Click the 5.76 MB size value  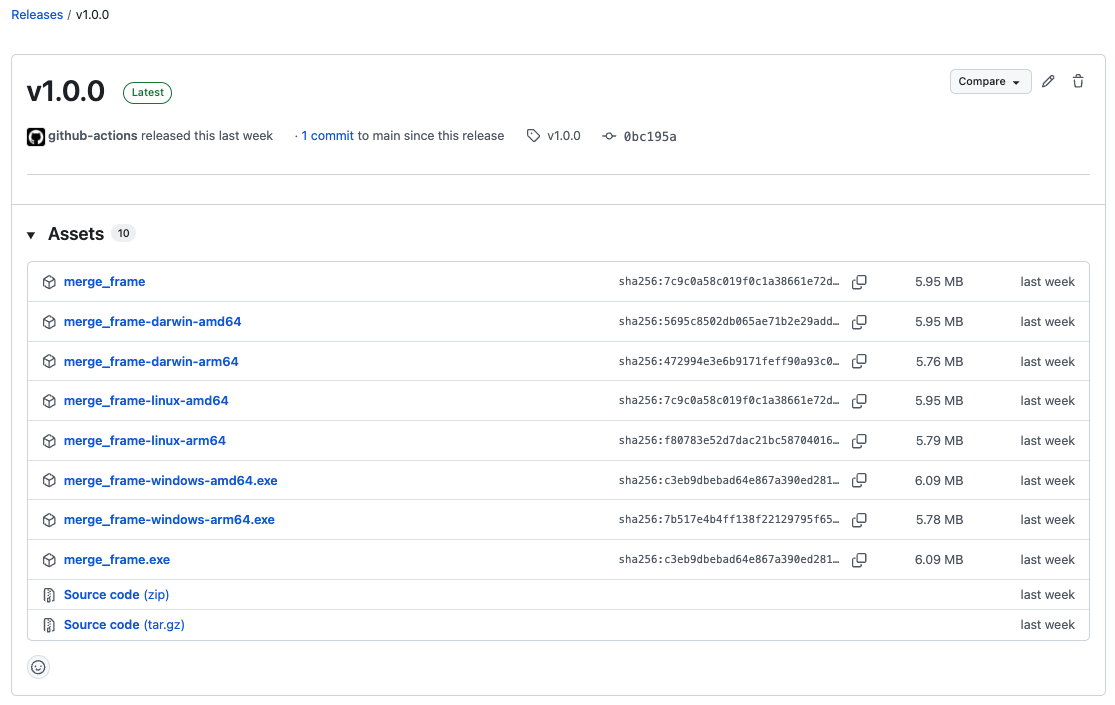tap(939, 361)
